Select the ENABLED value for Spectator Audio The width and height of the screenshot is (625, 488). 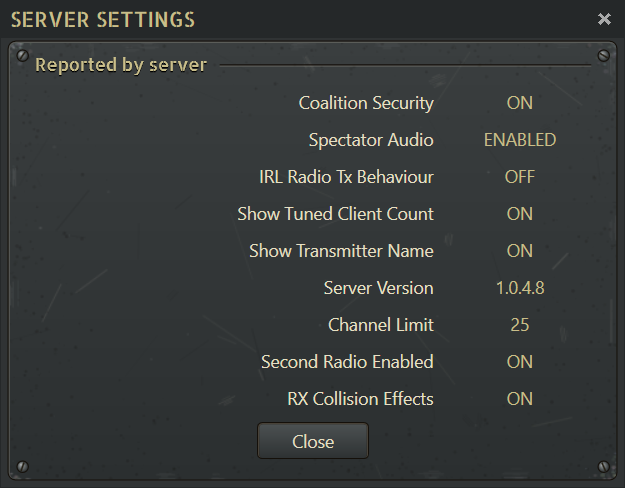point(520,140)
